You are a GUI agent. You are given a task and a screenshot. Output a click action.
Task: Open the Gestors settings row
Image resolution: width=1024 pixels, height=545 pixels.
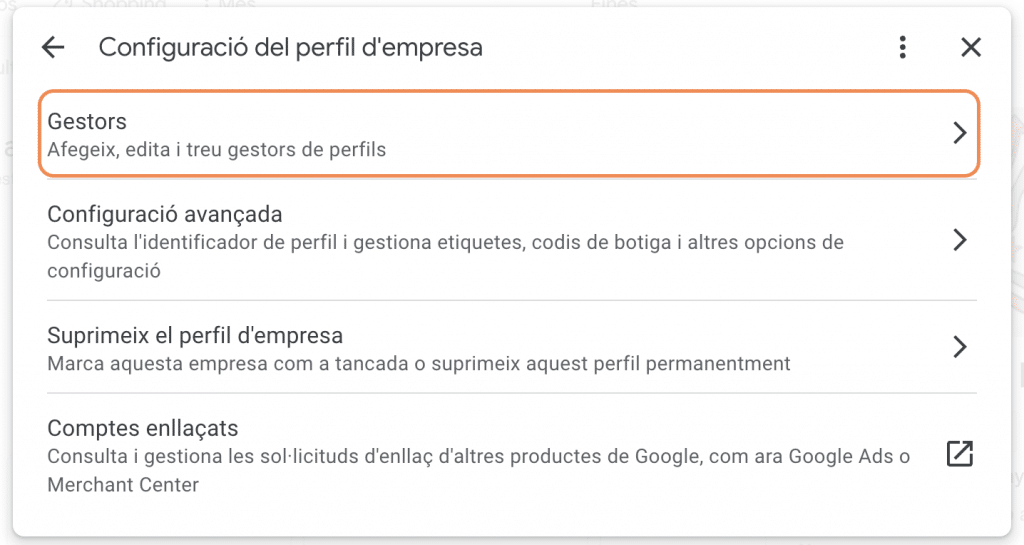(x=509, y=134)
